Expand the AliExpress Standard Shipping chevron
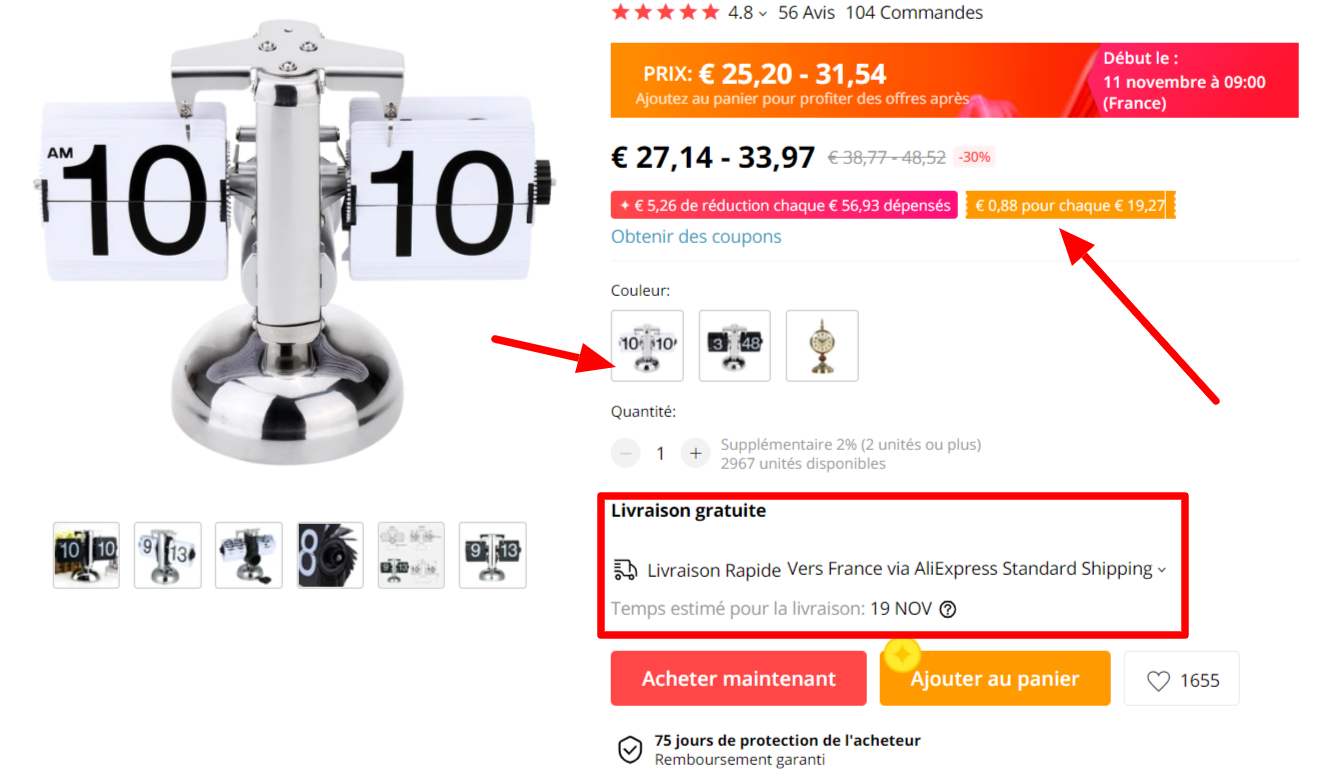 click(x=1161, y=570)
